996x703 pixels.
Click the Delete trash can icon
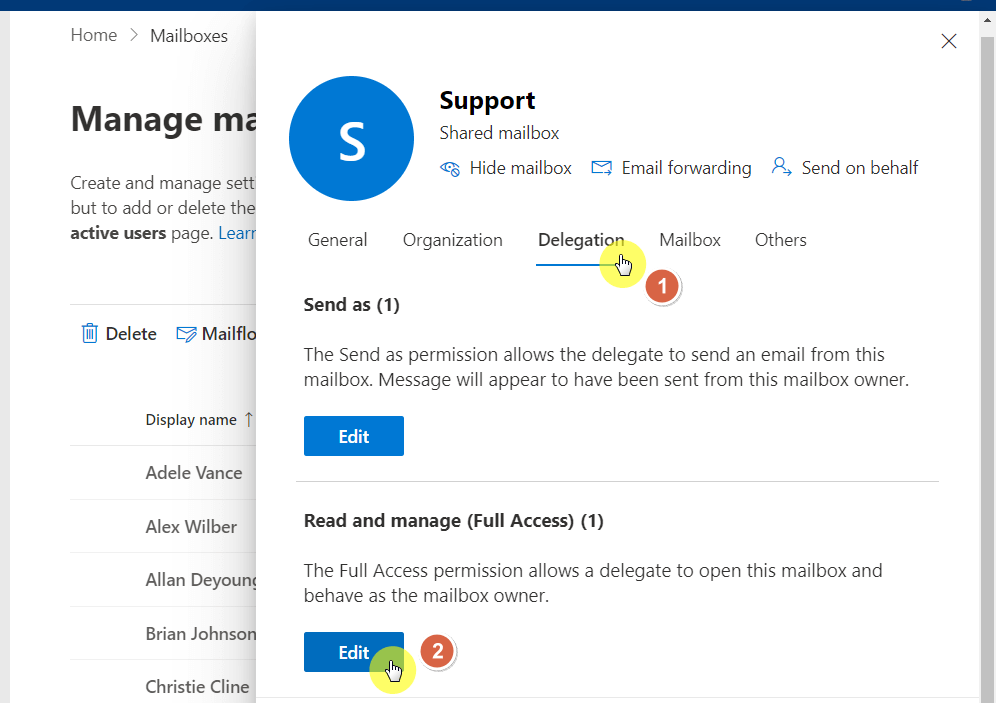[x=90, y=333]
